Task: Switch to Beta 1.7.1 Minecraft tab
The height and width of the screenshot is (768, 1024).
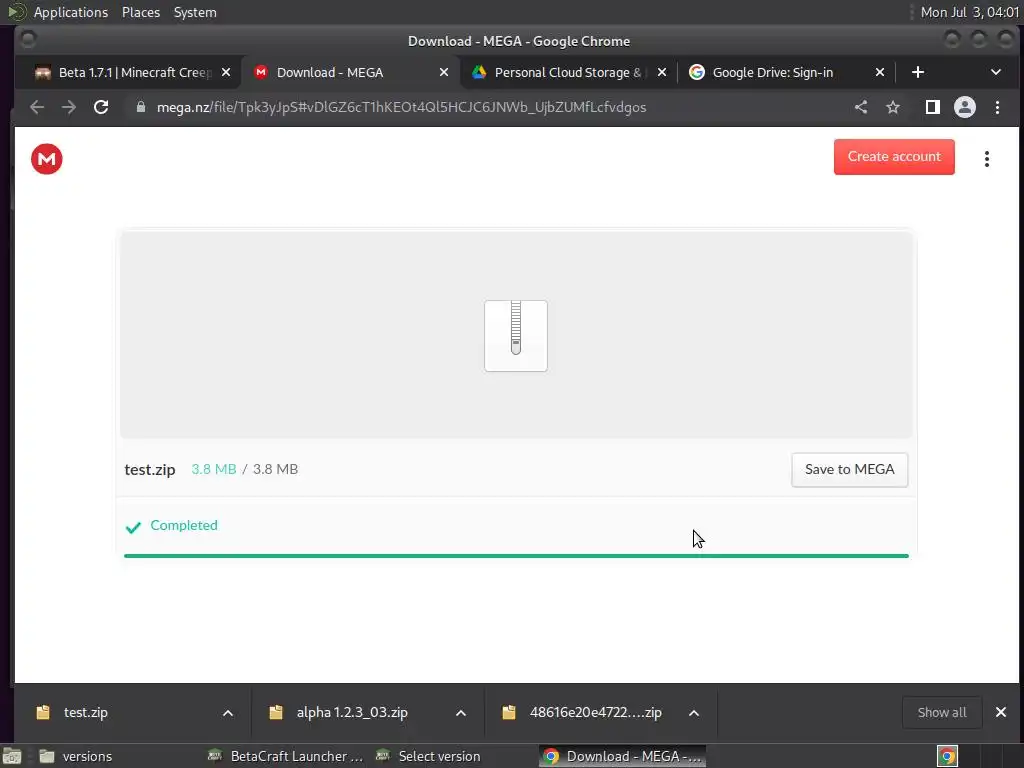Action: click(x=133, y=72)
